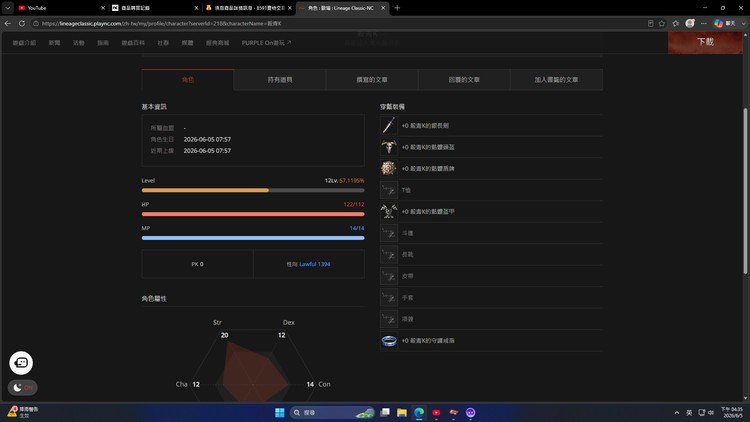Bookmark page with the star icon
Viewport: 750px width, 422px height.
(662, 23)
